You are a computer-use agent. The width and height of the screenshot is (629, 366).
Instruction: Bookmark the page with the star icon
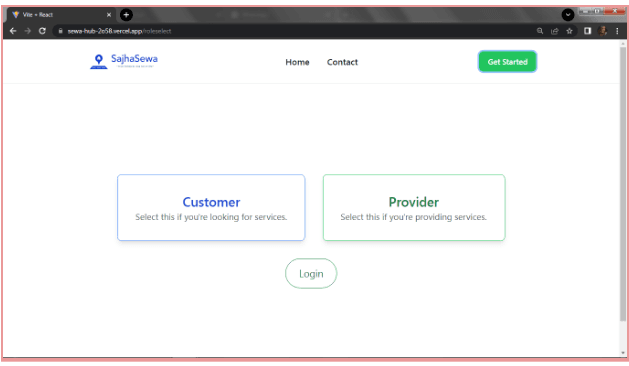[569, 31]
